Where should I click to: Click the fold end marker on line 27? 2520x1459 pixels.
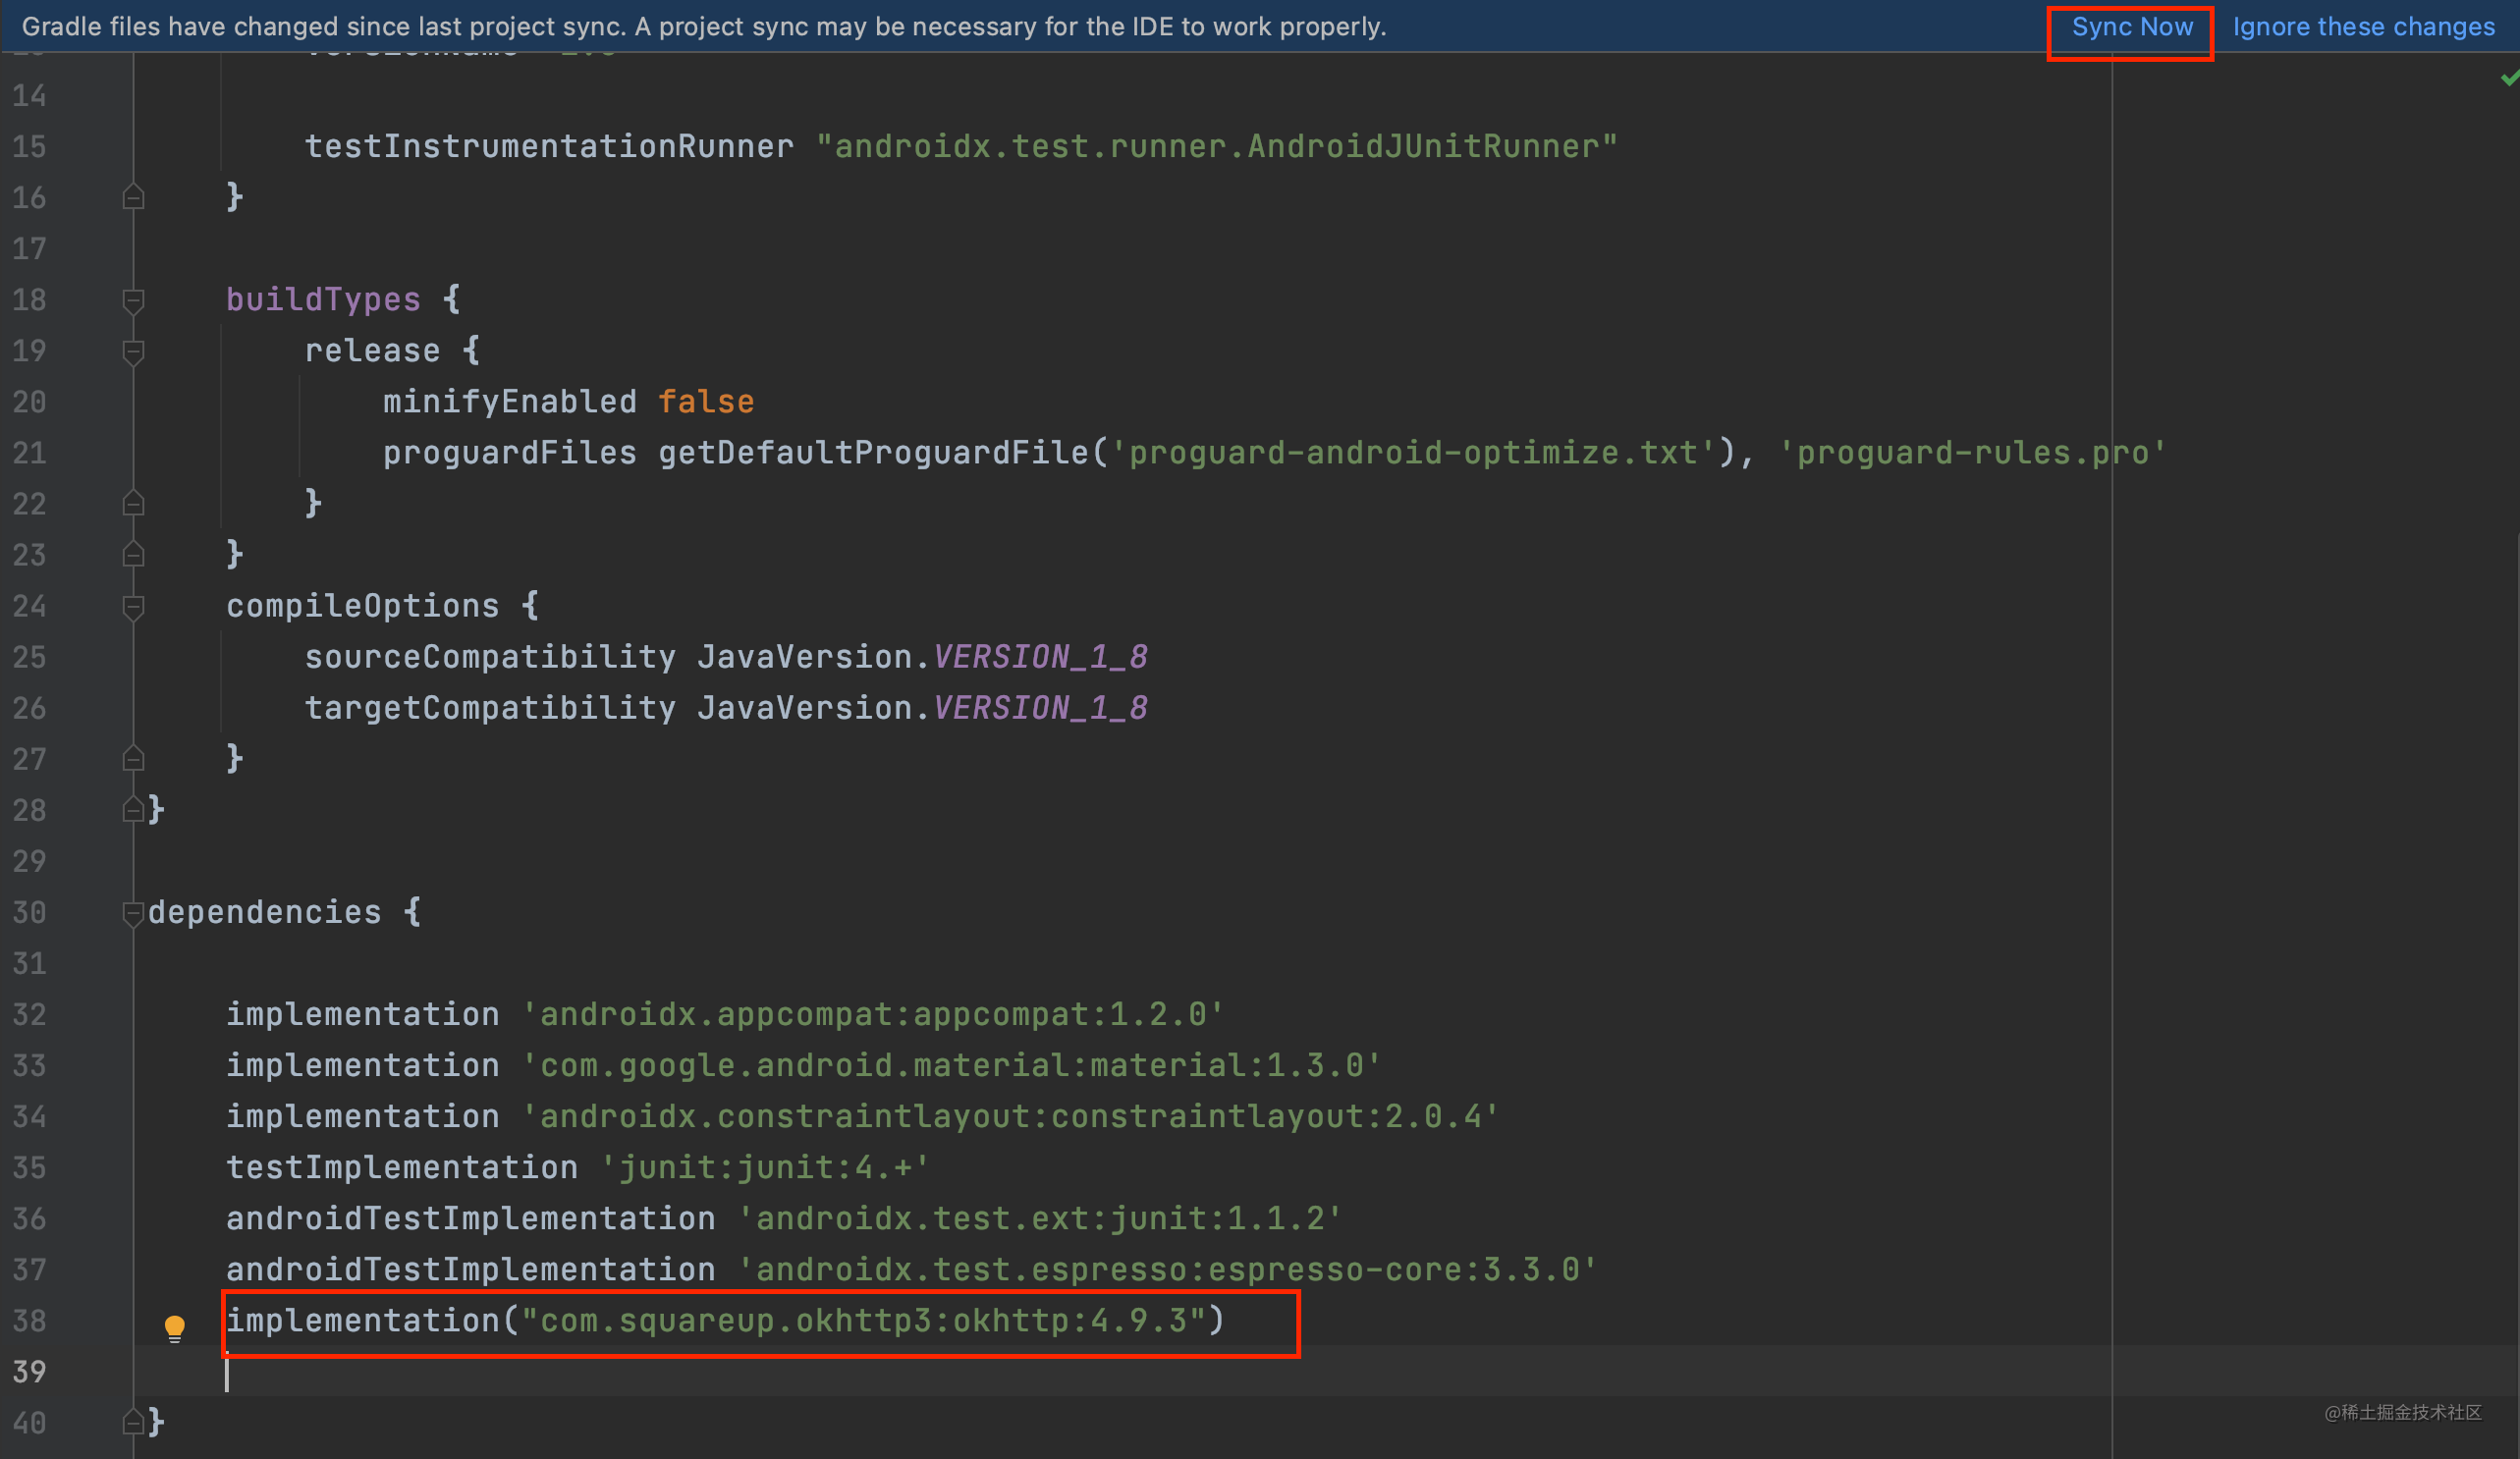pos(133,759)
